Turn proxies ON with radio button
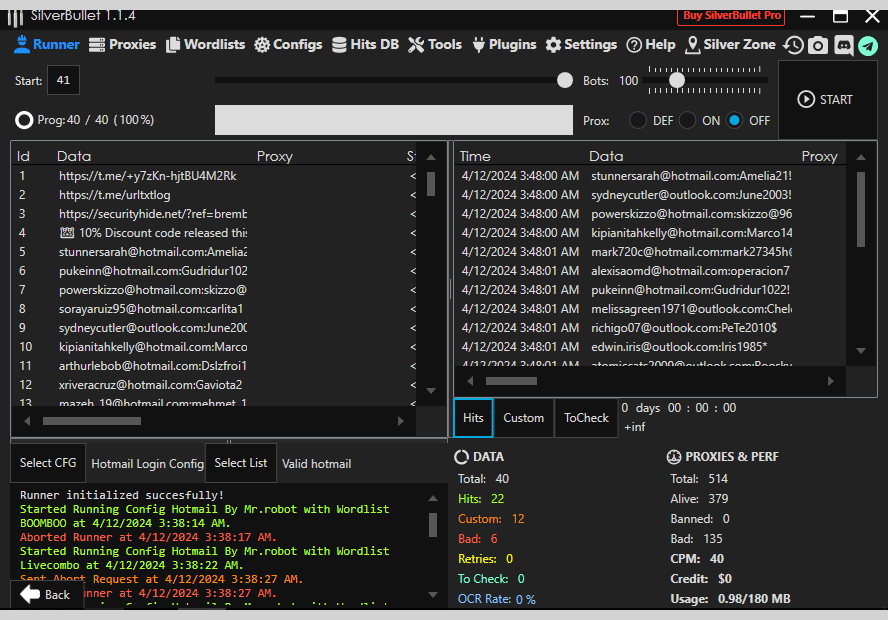The height and width of the screenshot is (620, 888). tap(687, 120)
